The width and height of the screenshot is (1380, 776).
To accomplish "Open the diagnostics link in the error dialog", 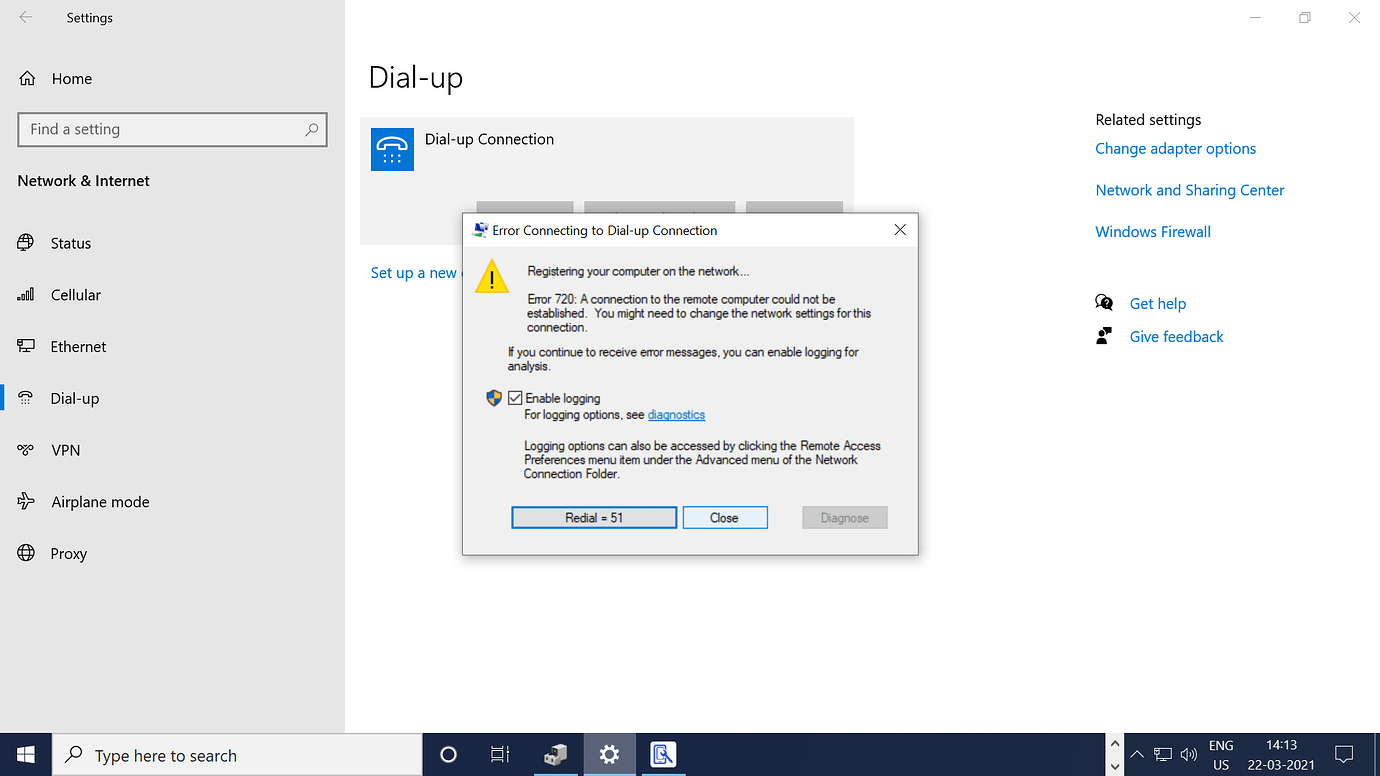I will click(676, 414).
